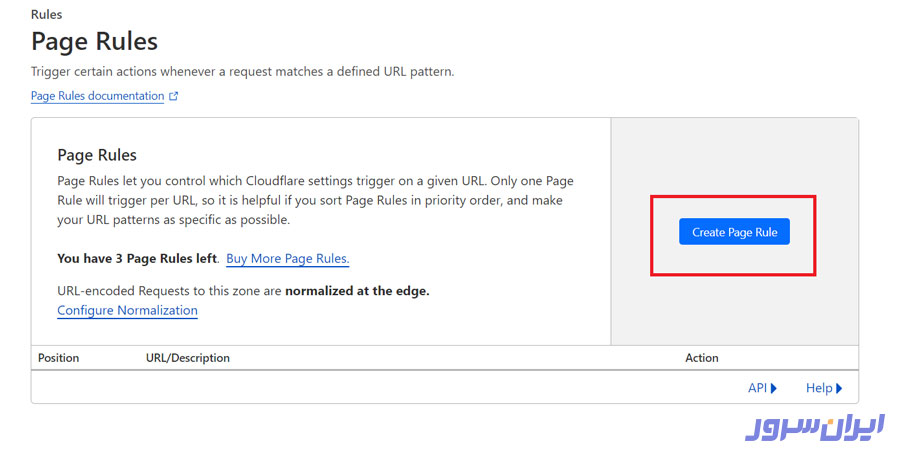Screen dimensions: 900x450
Task: Expand the Help section label
Action: tap(818, 388)
